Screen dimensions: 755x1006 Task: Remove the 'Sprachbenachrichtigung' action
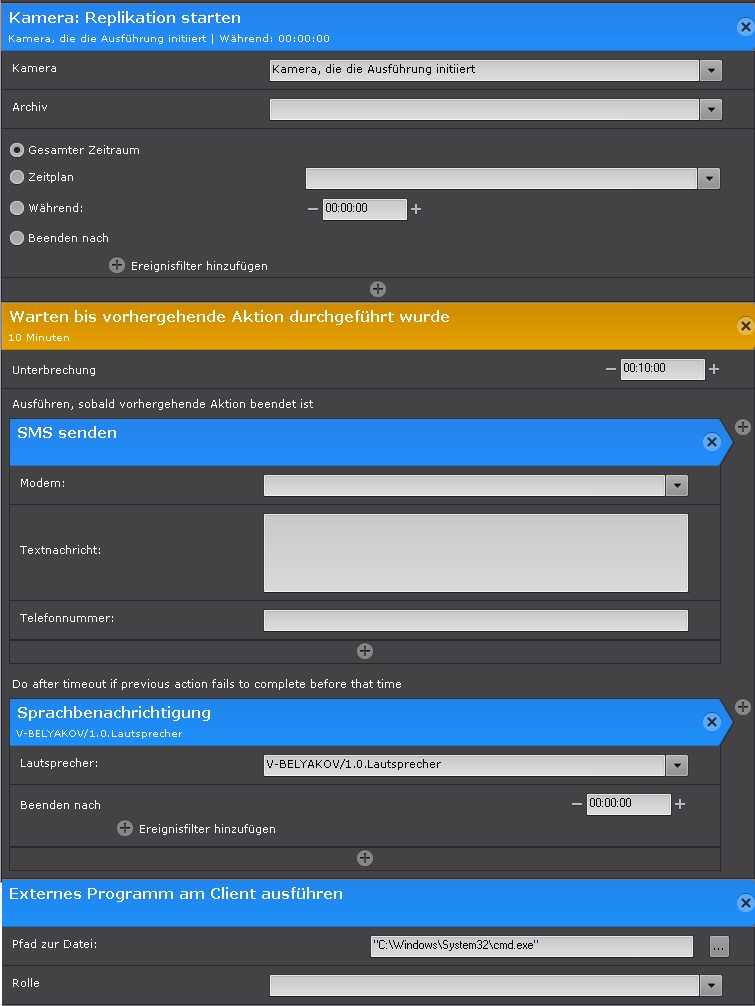click(711, 722)
